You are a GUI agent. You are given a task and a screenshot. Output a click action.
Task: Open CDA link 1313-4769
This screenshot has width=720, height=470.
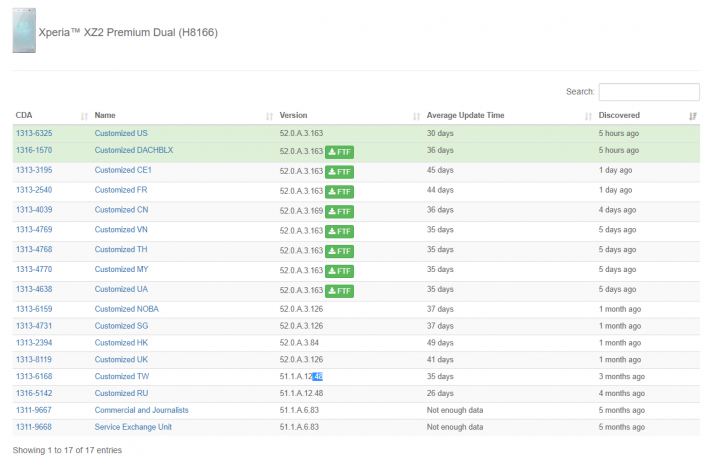click(x=34, y=229)
